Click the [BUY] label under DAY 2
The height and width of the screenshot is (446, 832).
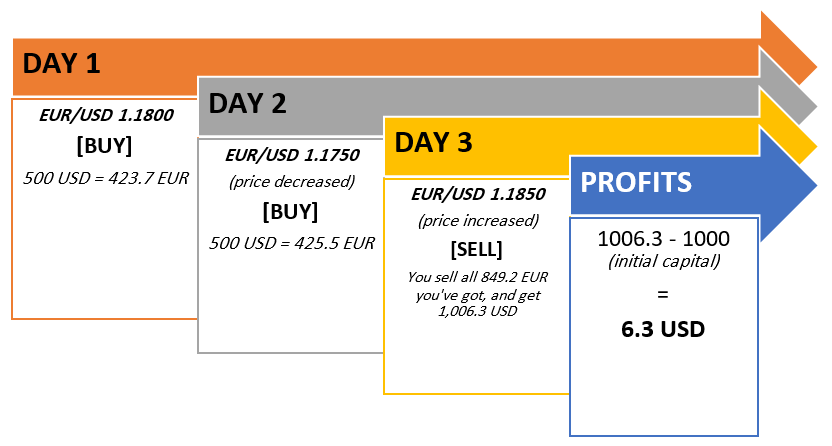[x=290, y=213]
